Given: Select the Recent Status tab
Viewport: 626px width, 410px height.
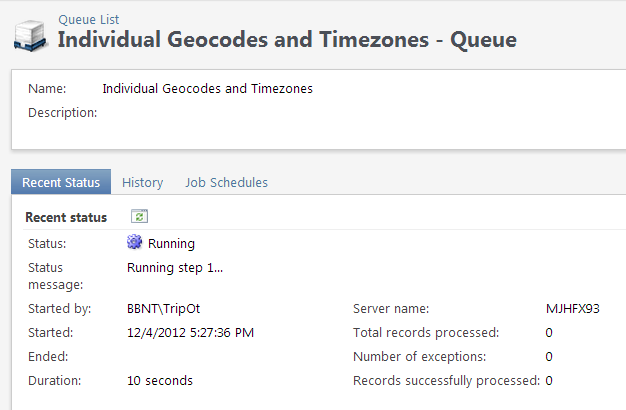Looking at the screenshot, I should pyautogui.click(x=61, y=182).
